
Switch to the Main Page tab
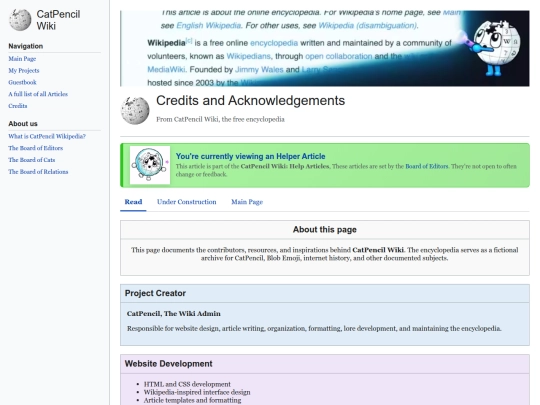pos(247,202)
